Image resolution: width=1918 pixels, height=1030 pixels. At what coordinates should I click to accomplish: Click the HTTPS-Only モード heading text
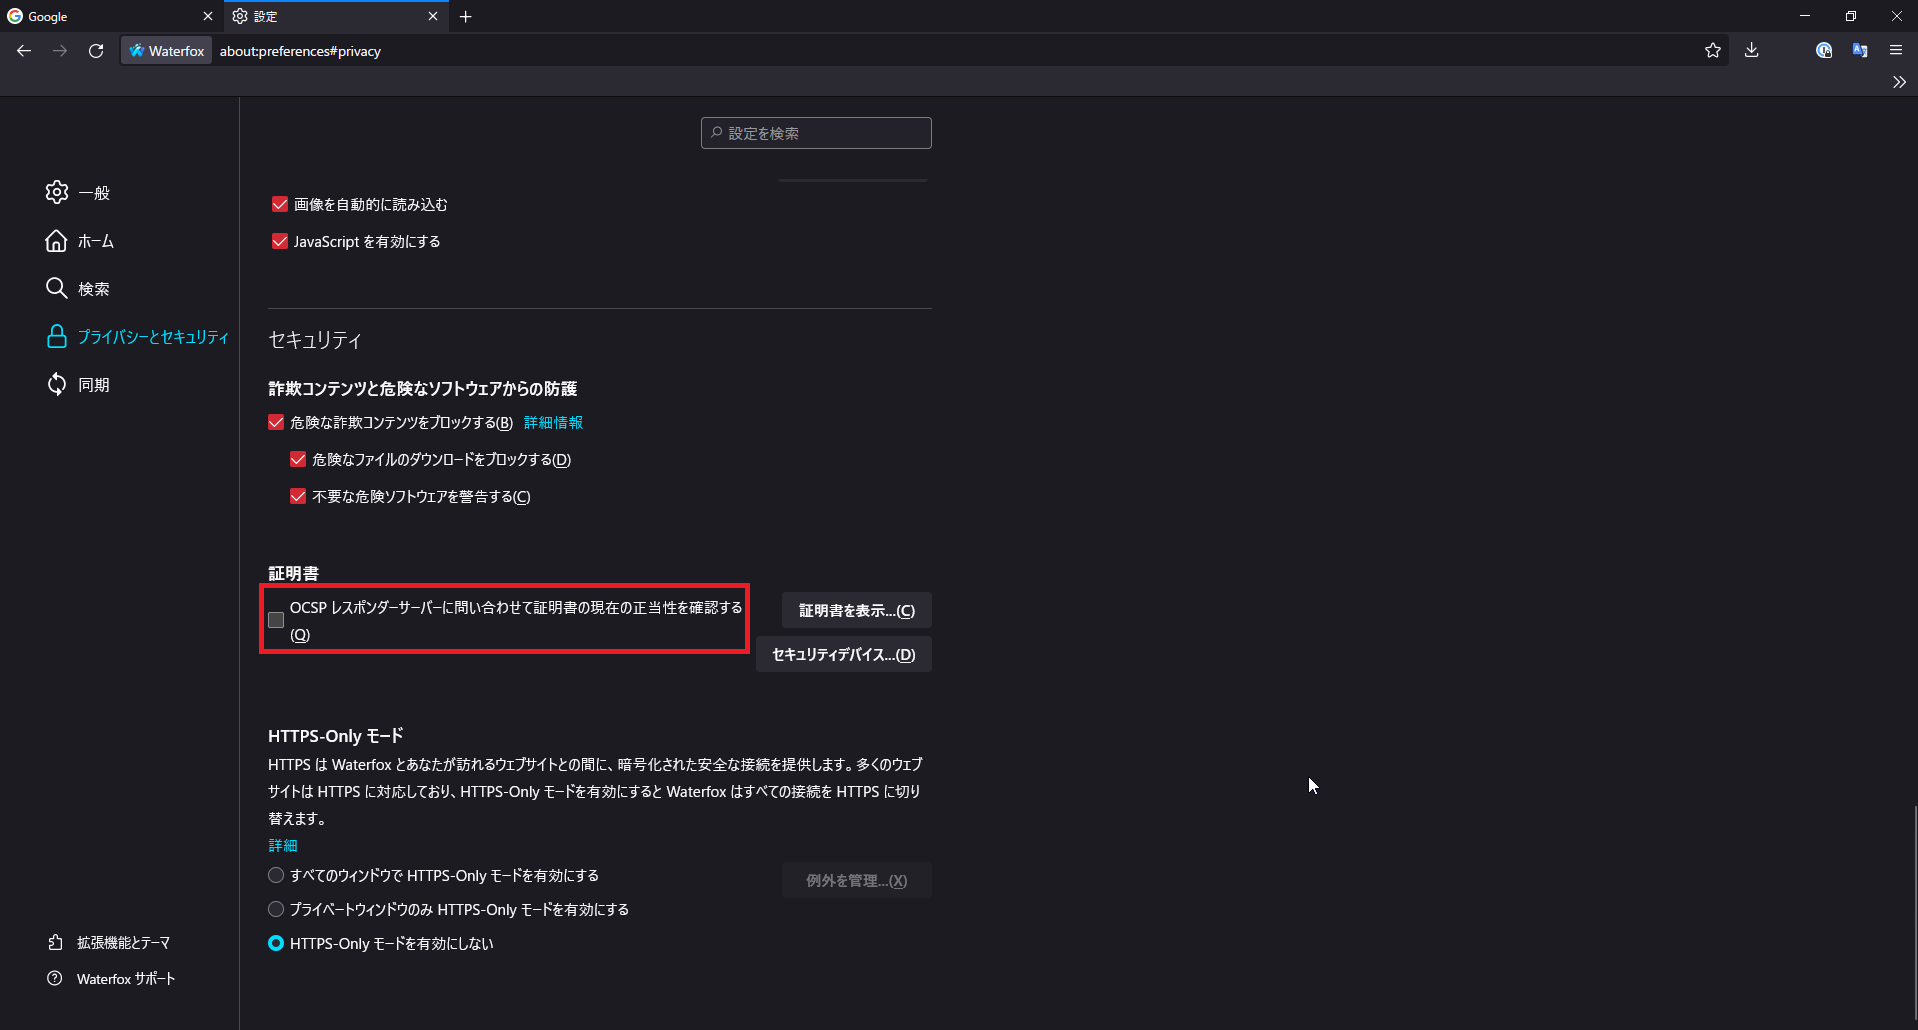click(x=336, y=737)
